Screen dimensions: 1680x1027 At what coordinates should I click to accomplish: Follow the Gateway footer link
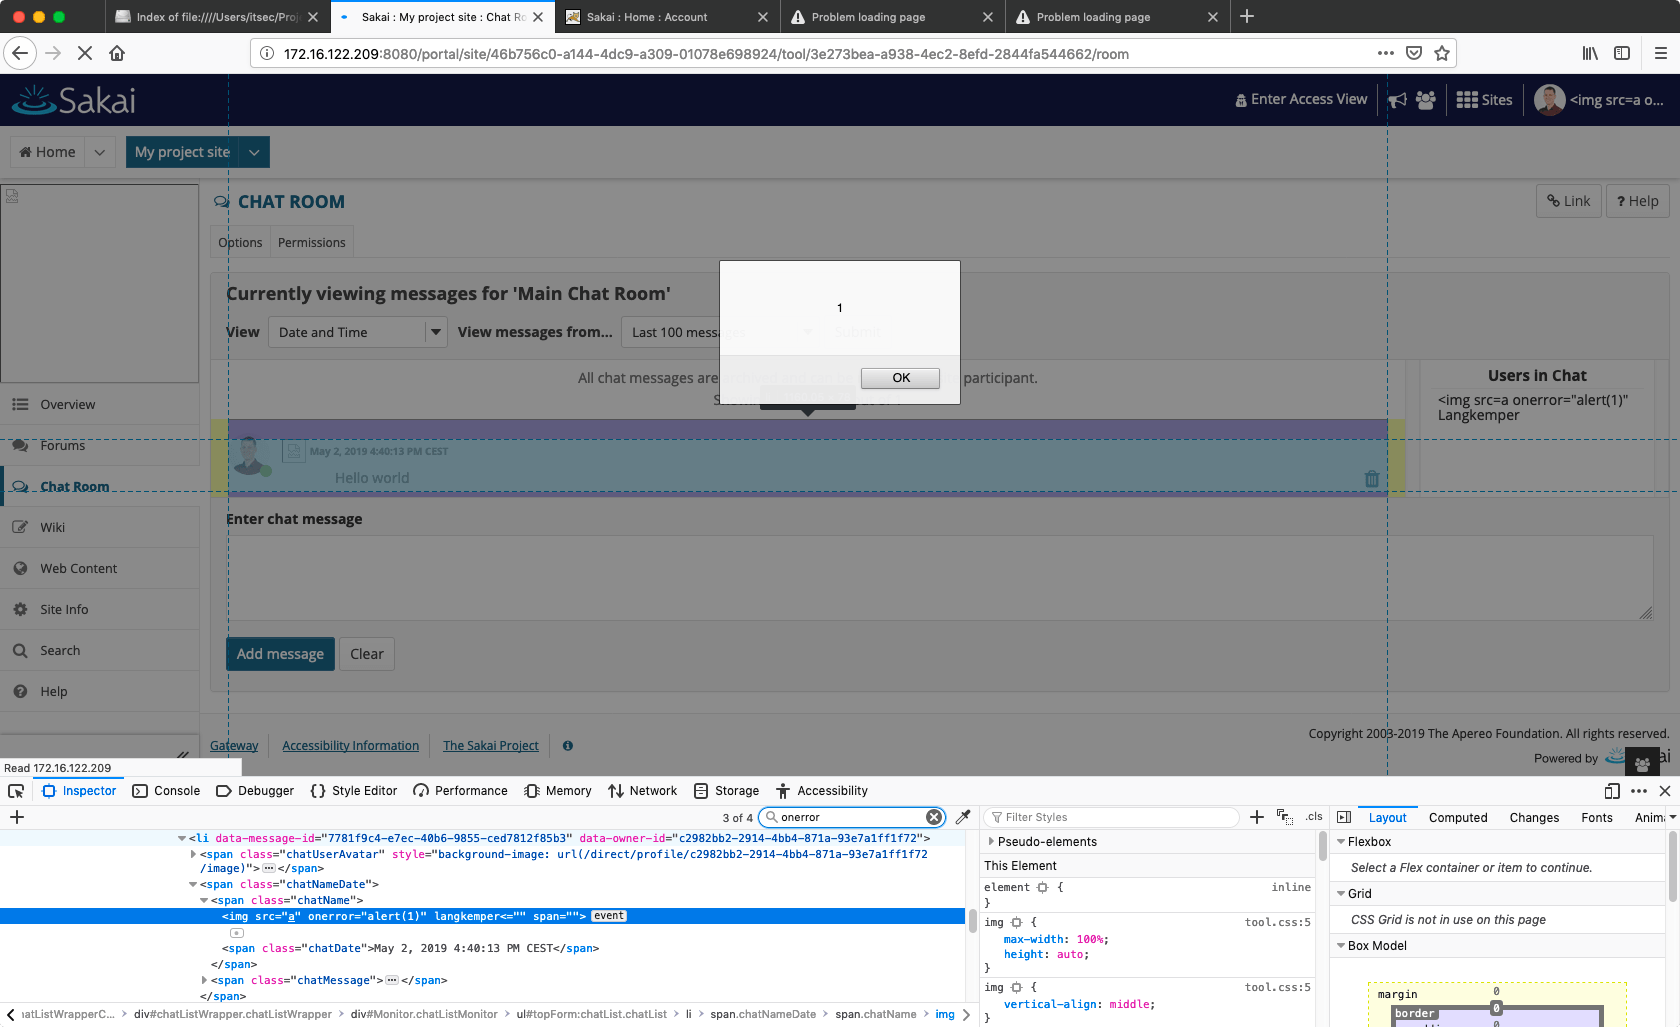tap(234, 746)
